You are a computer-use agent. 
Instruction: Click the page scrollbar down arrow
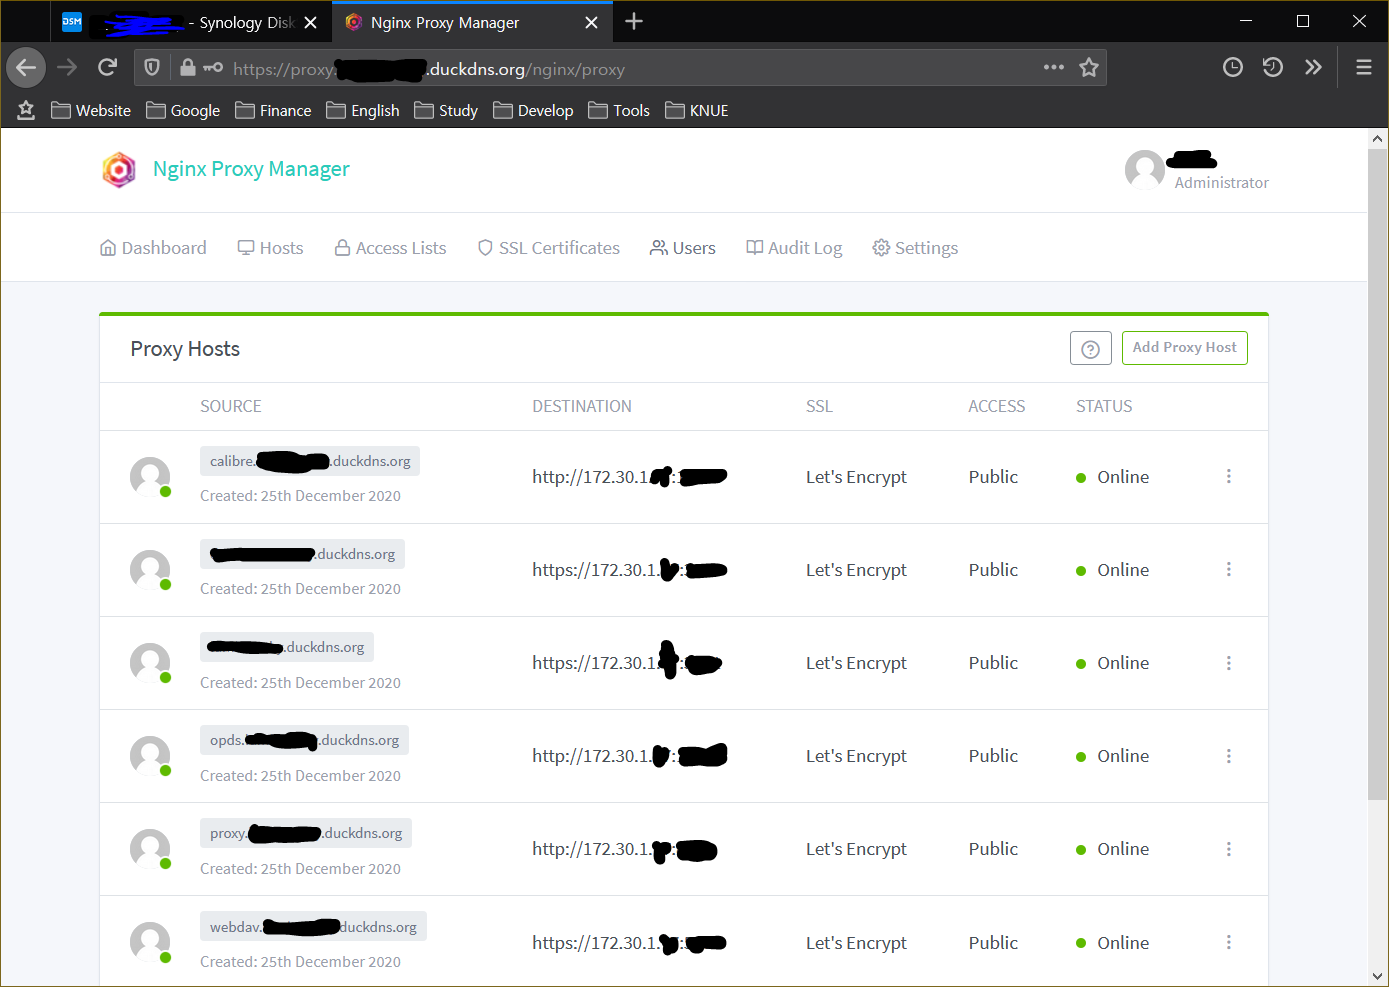[x=1378, y=976]
